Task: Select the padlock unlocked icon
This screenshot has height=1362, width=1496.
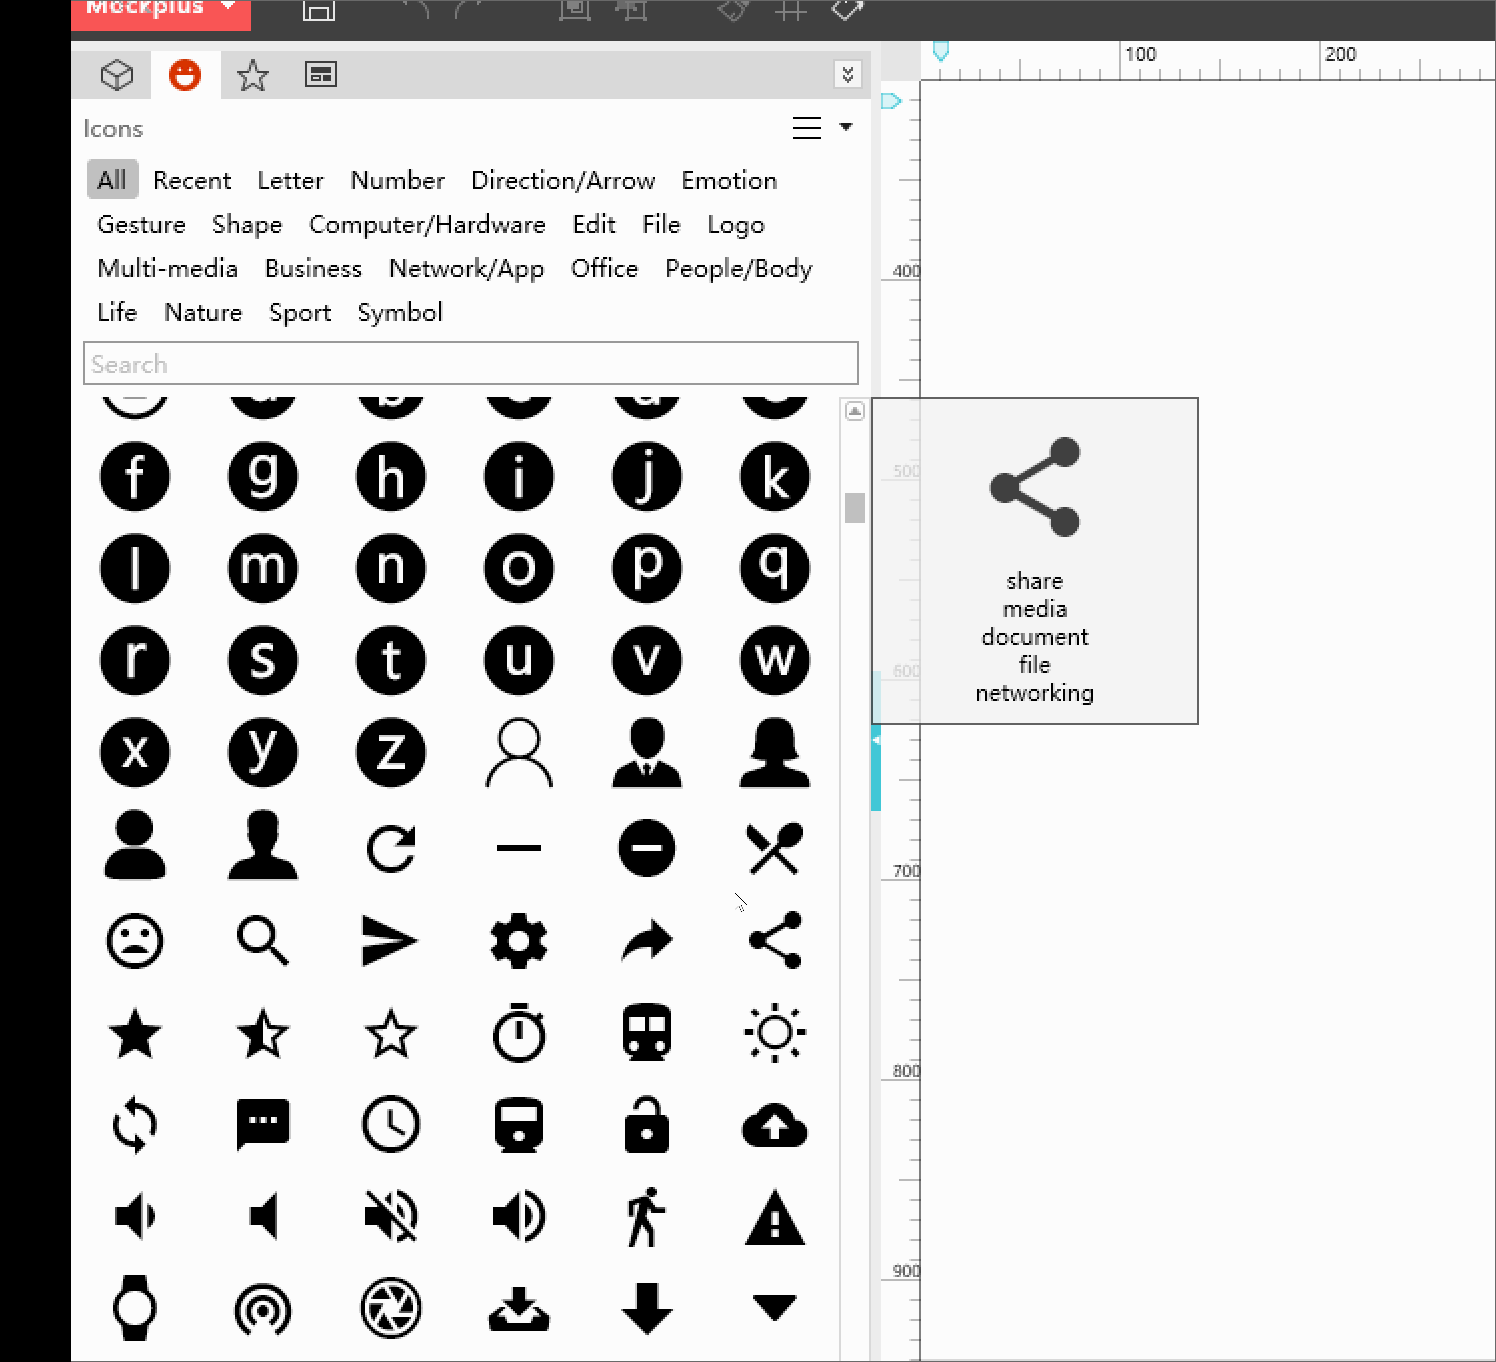Action: tap(646, 1125)
